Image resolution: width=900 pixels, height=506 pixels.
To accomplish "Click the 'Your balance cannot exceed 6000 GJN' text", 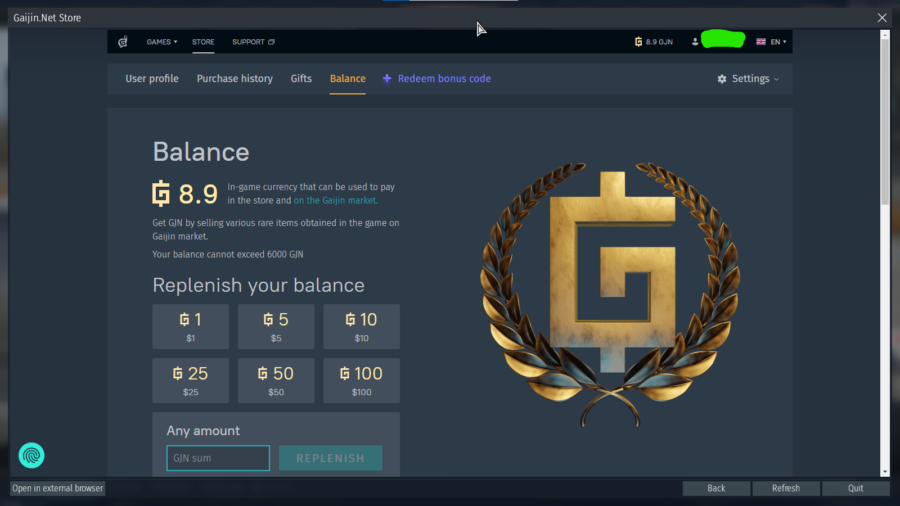I will 228,254.
